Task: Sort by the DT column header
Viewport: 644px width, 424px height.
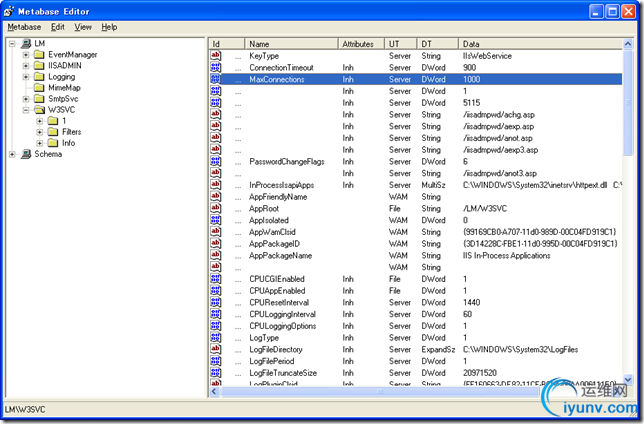Action: coord(437,44)
